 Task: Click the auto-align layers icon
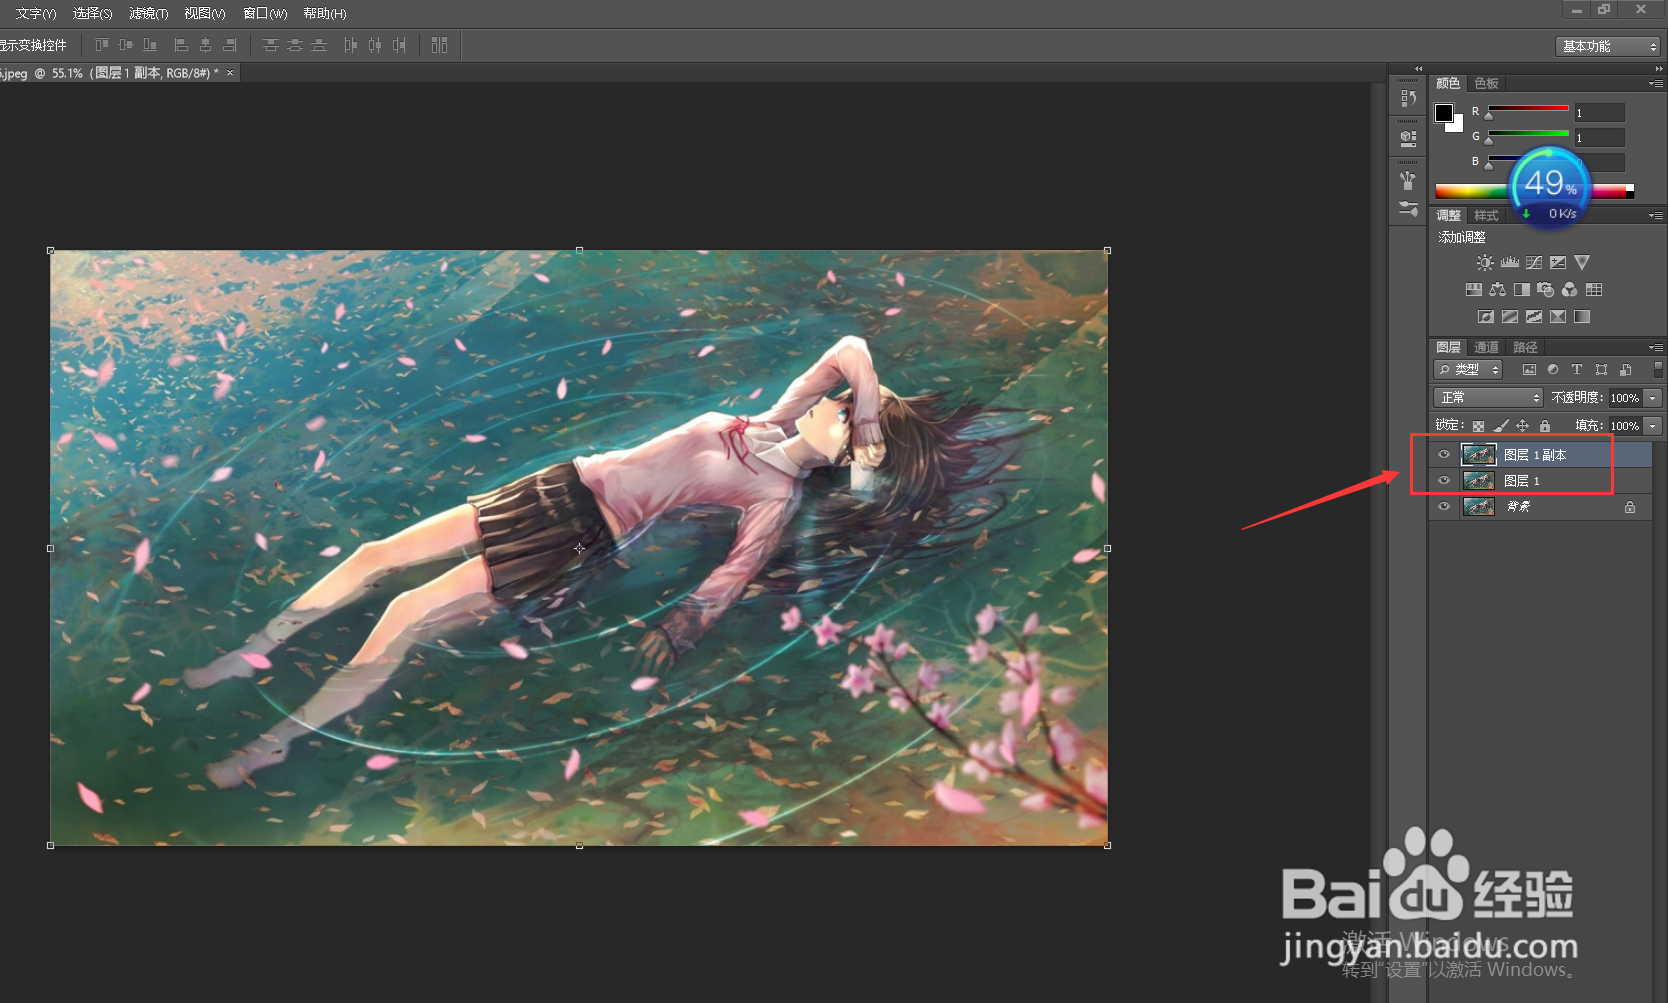coord(439,45)
